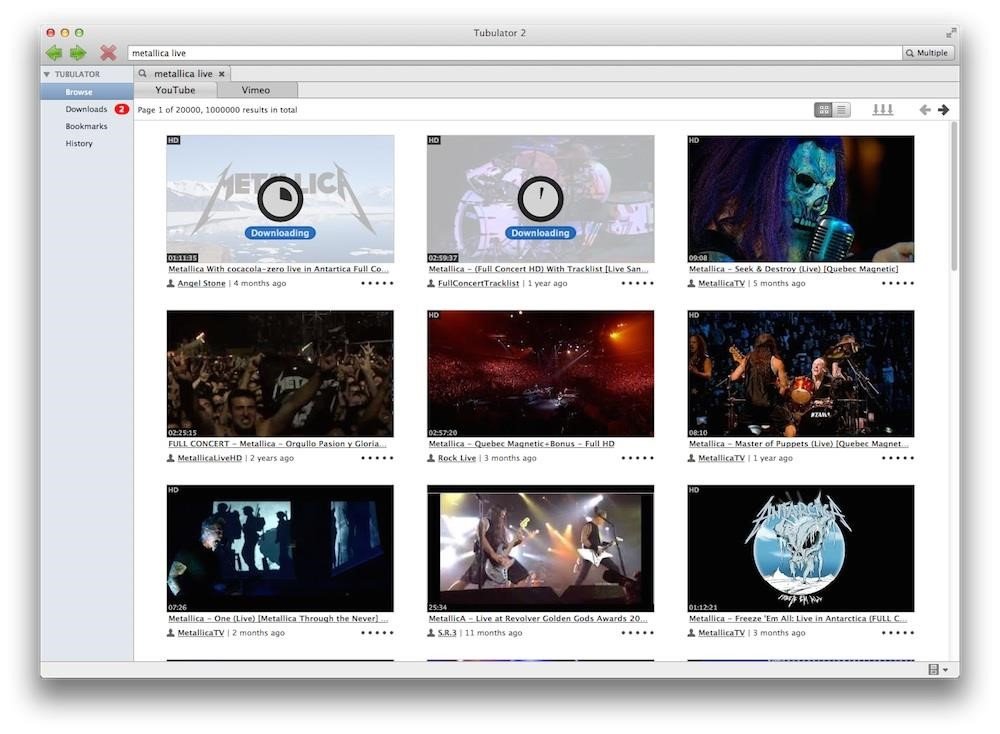The image size is (1000, 734).
Task: Click rating dots for Antartica Coca-Cola video
Action: [377, 283]
